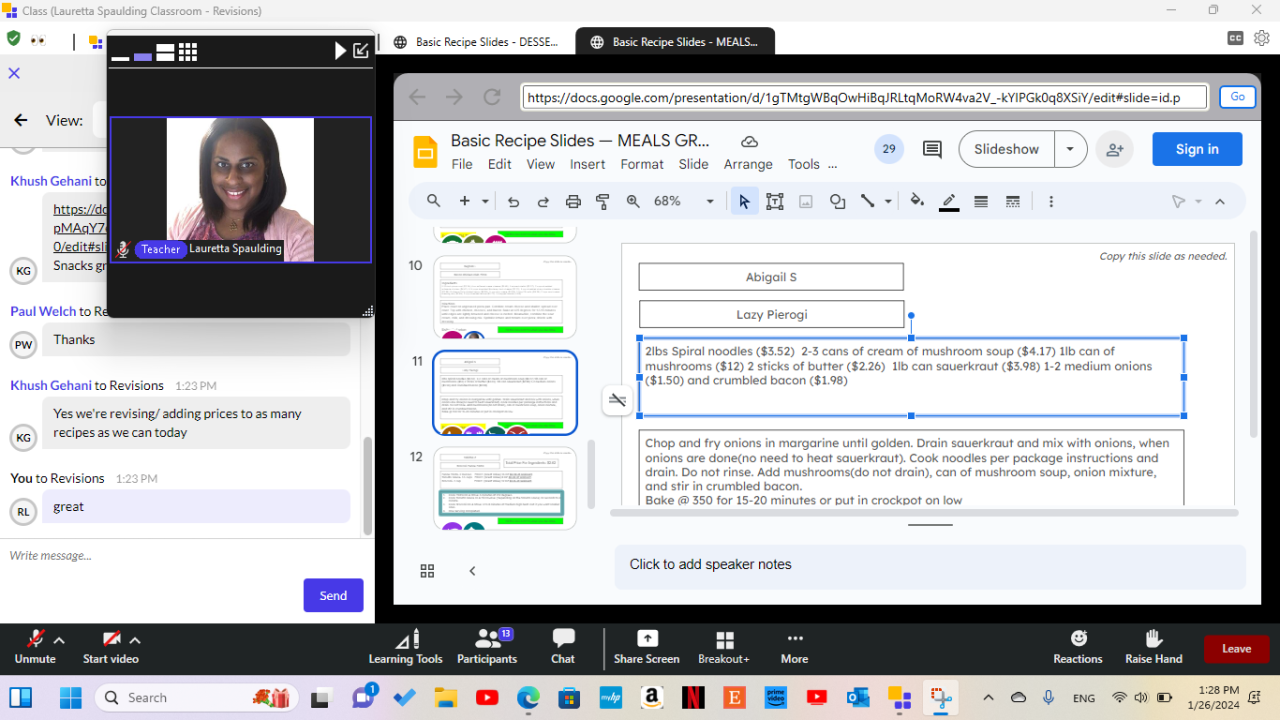Screen dimensions: 1280x720
Task: Start the Slideshow
Action: click(1006, 149)
